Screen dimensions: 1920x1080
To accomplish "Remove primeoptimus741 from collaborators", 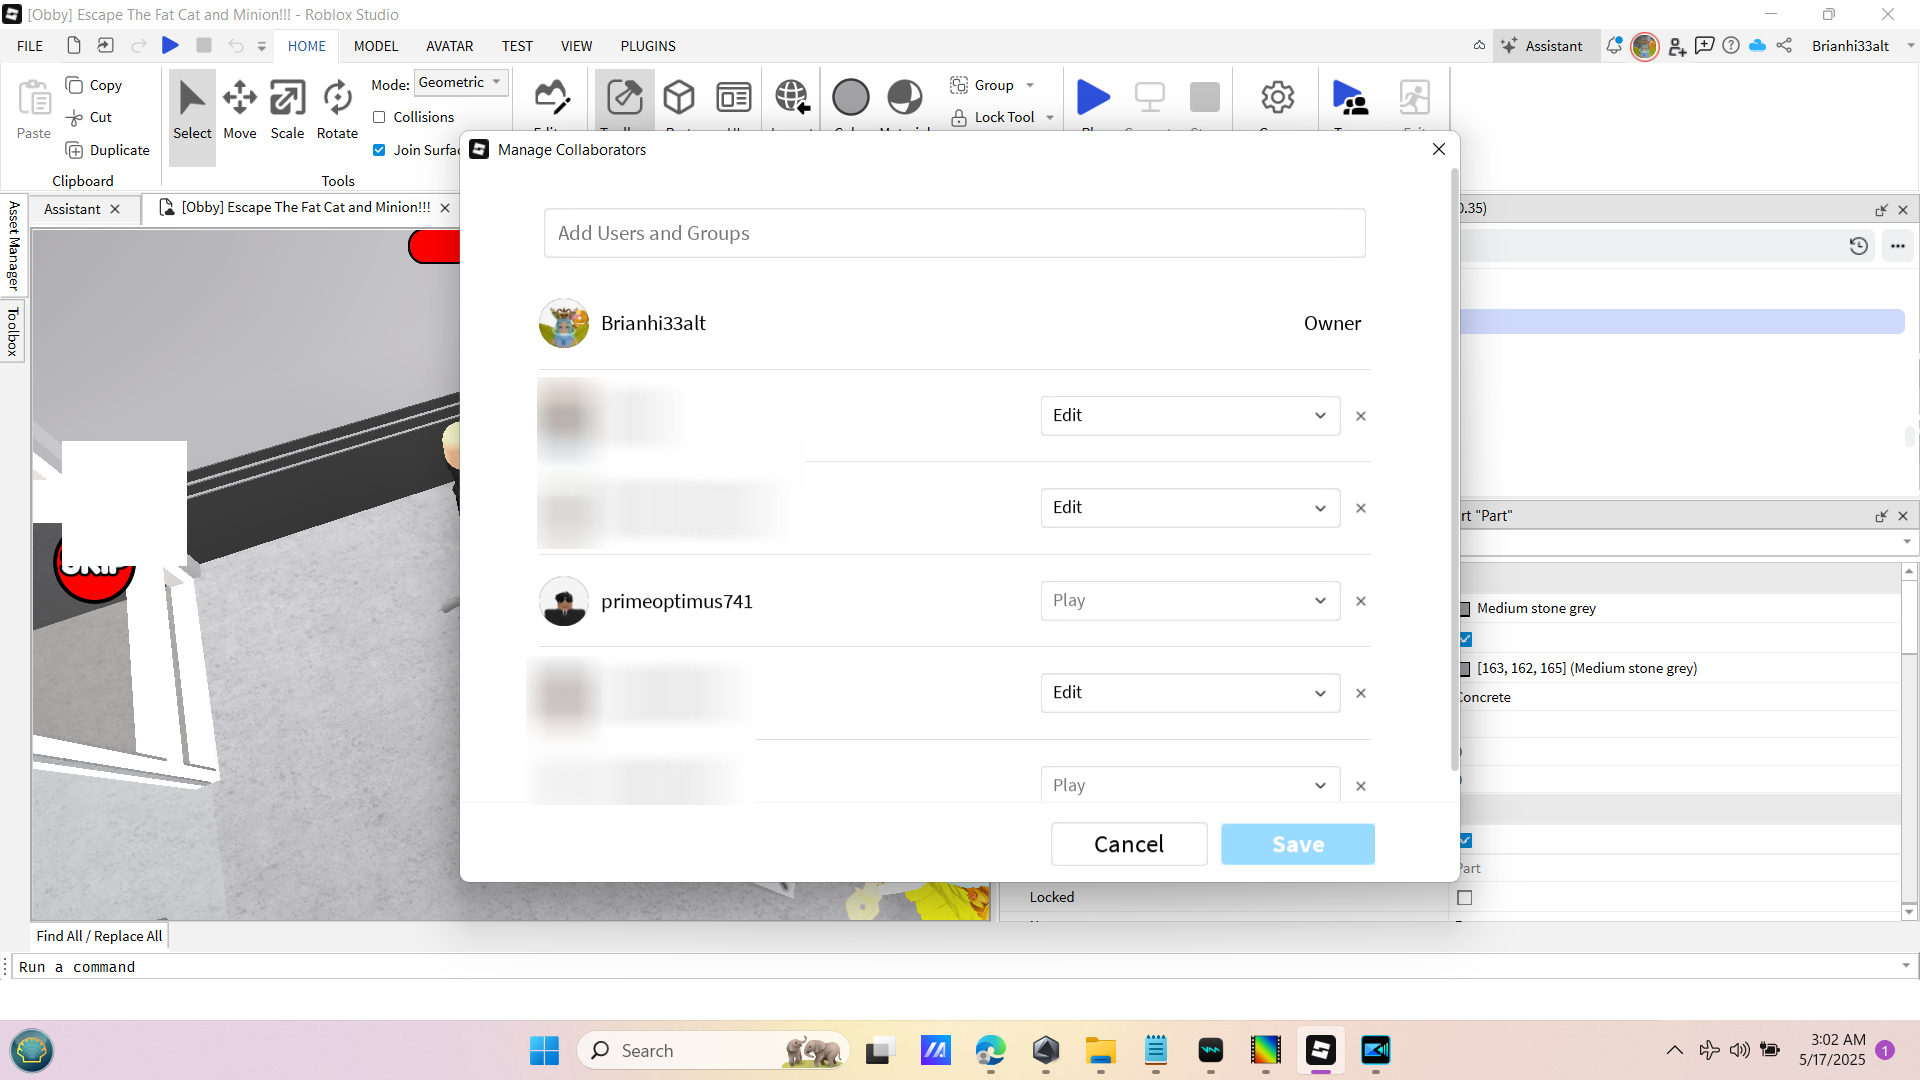I will coord(1361,601).
